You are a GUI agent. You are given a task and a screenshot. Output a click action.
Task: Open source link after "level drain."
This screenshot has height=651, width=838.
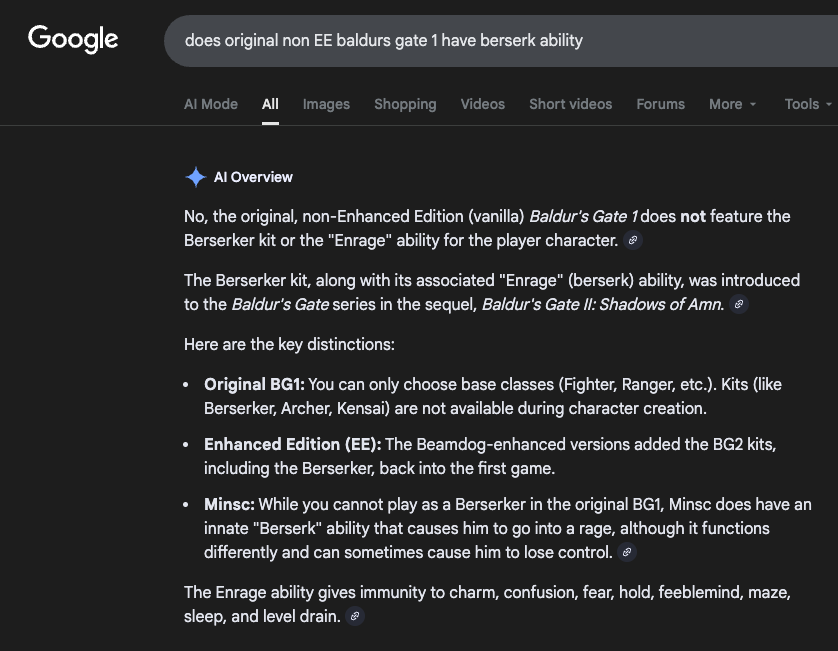(x=354, y=617)
